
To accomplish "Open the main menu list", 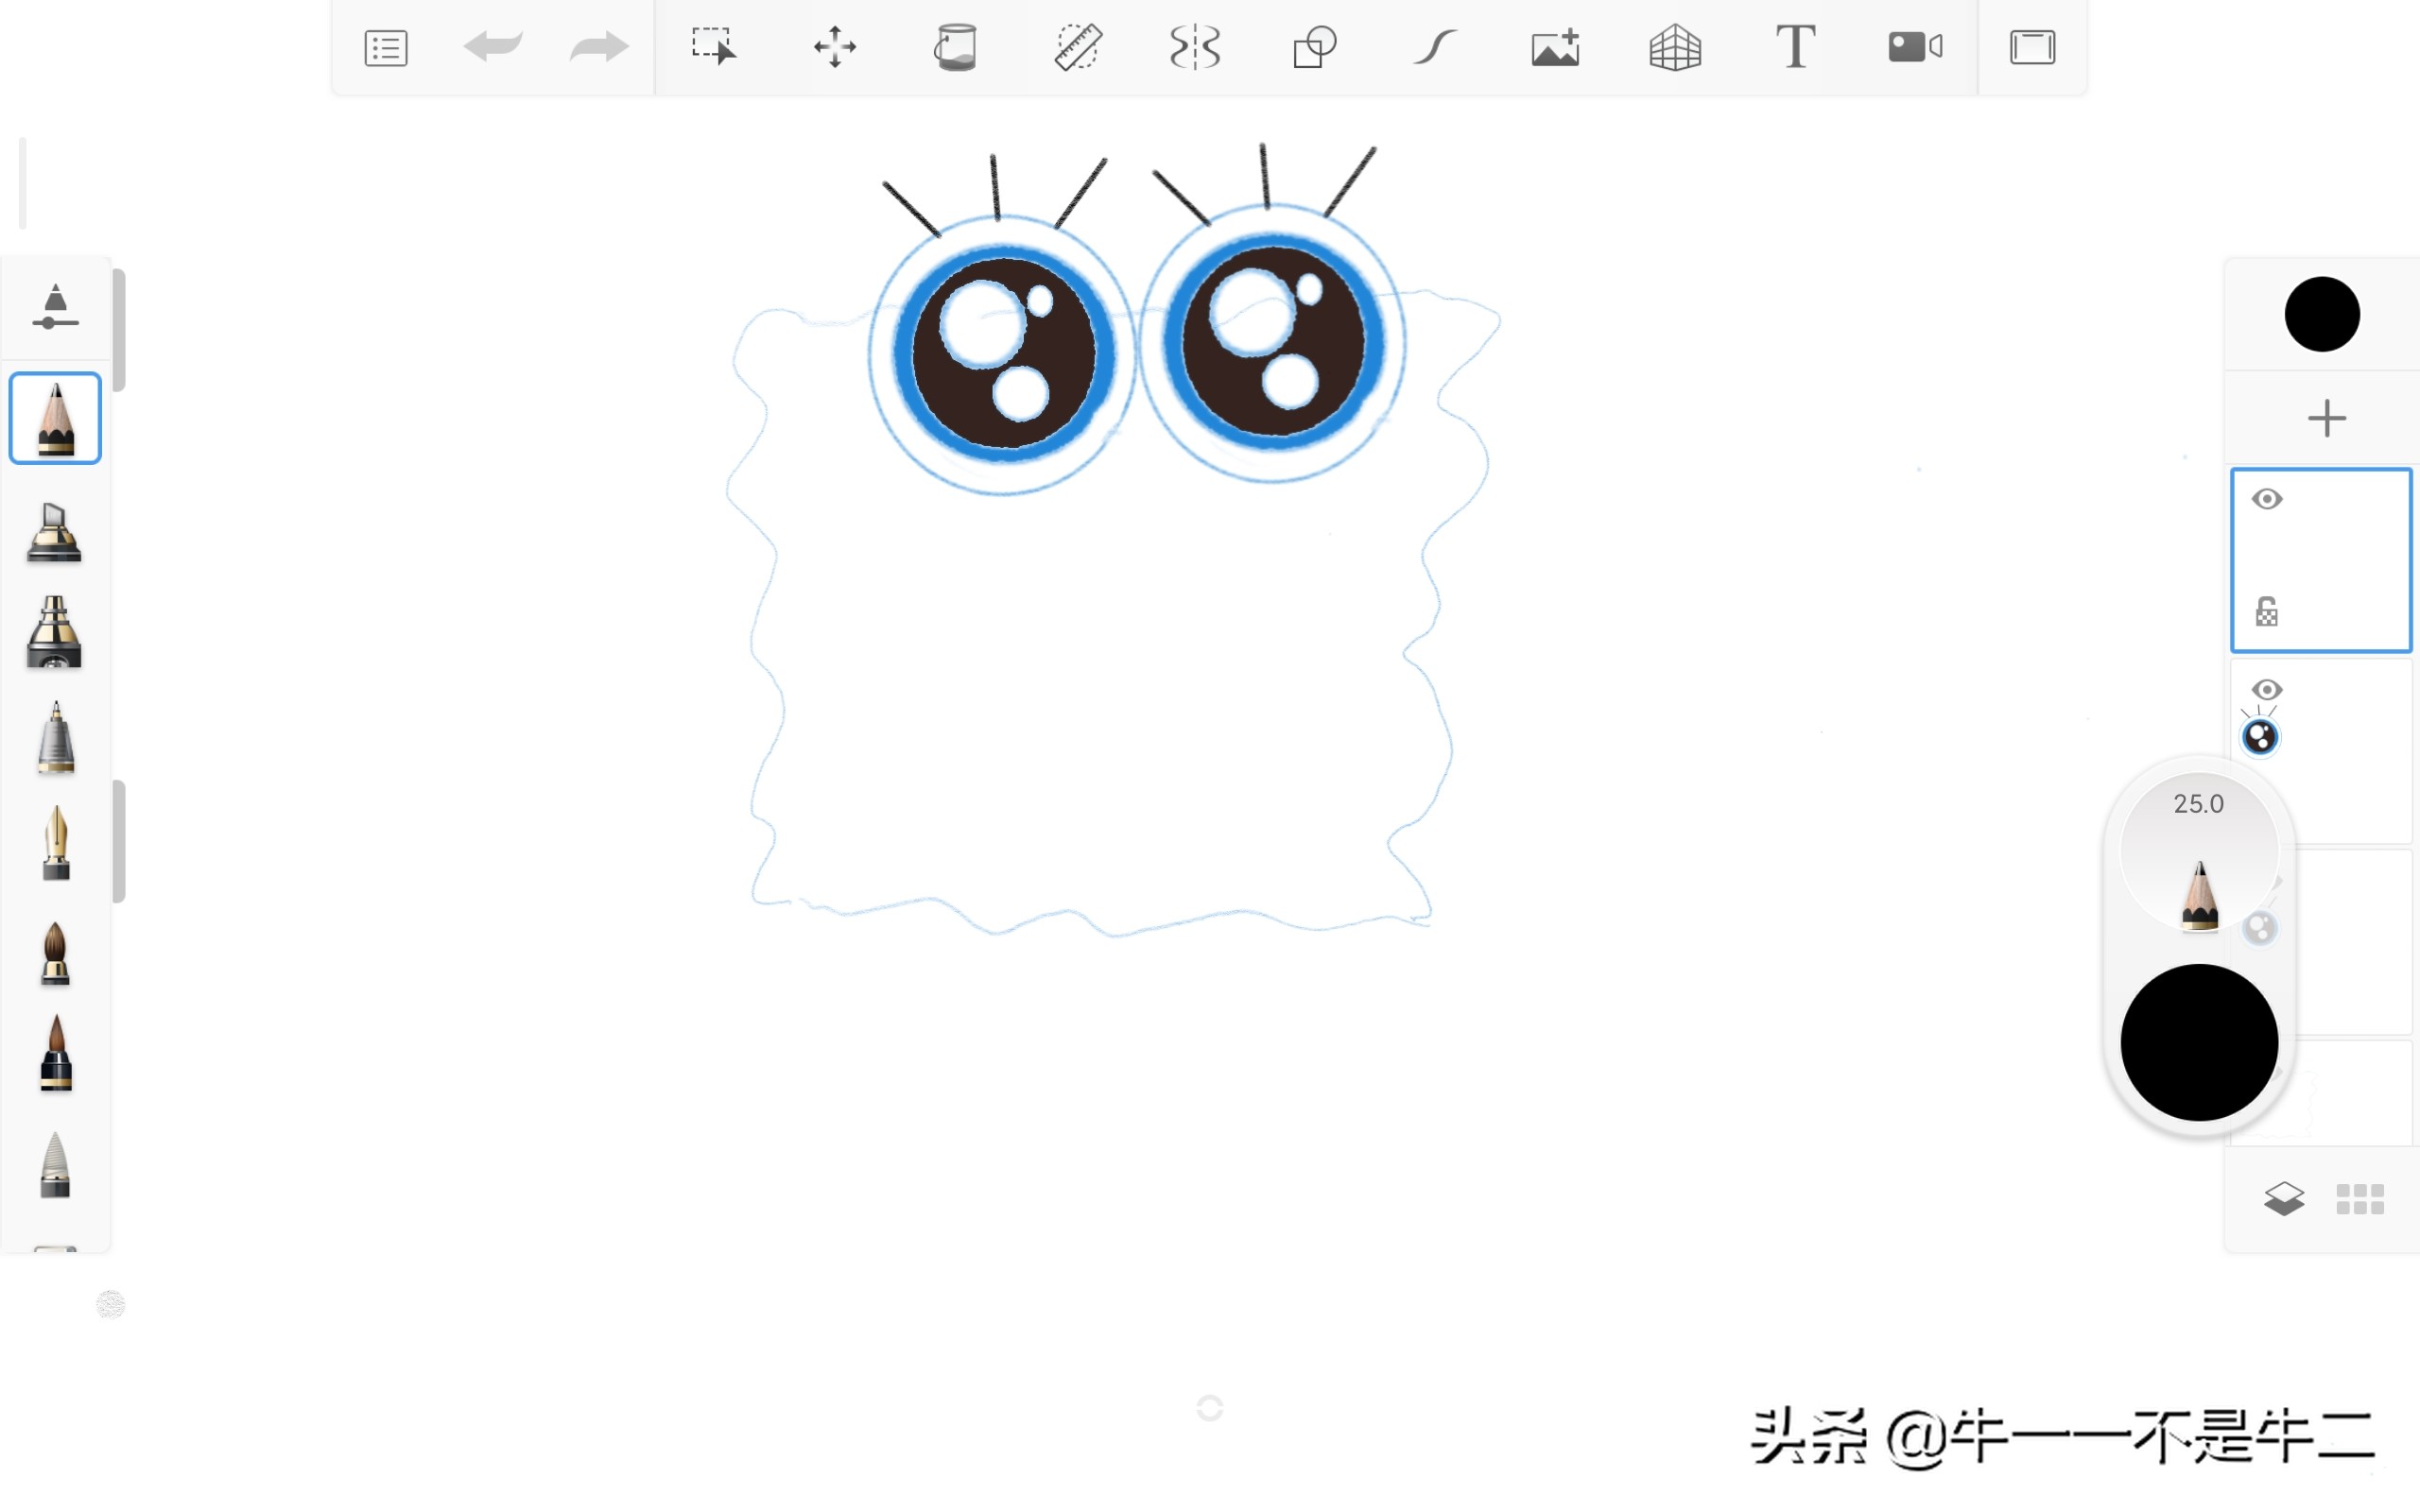I will click(386, 47).
